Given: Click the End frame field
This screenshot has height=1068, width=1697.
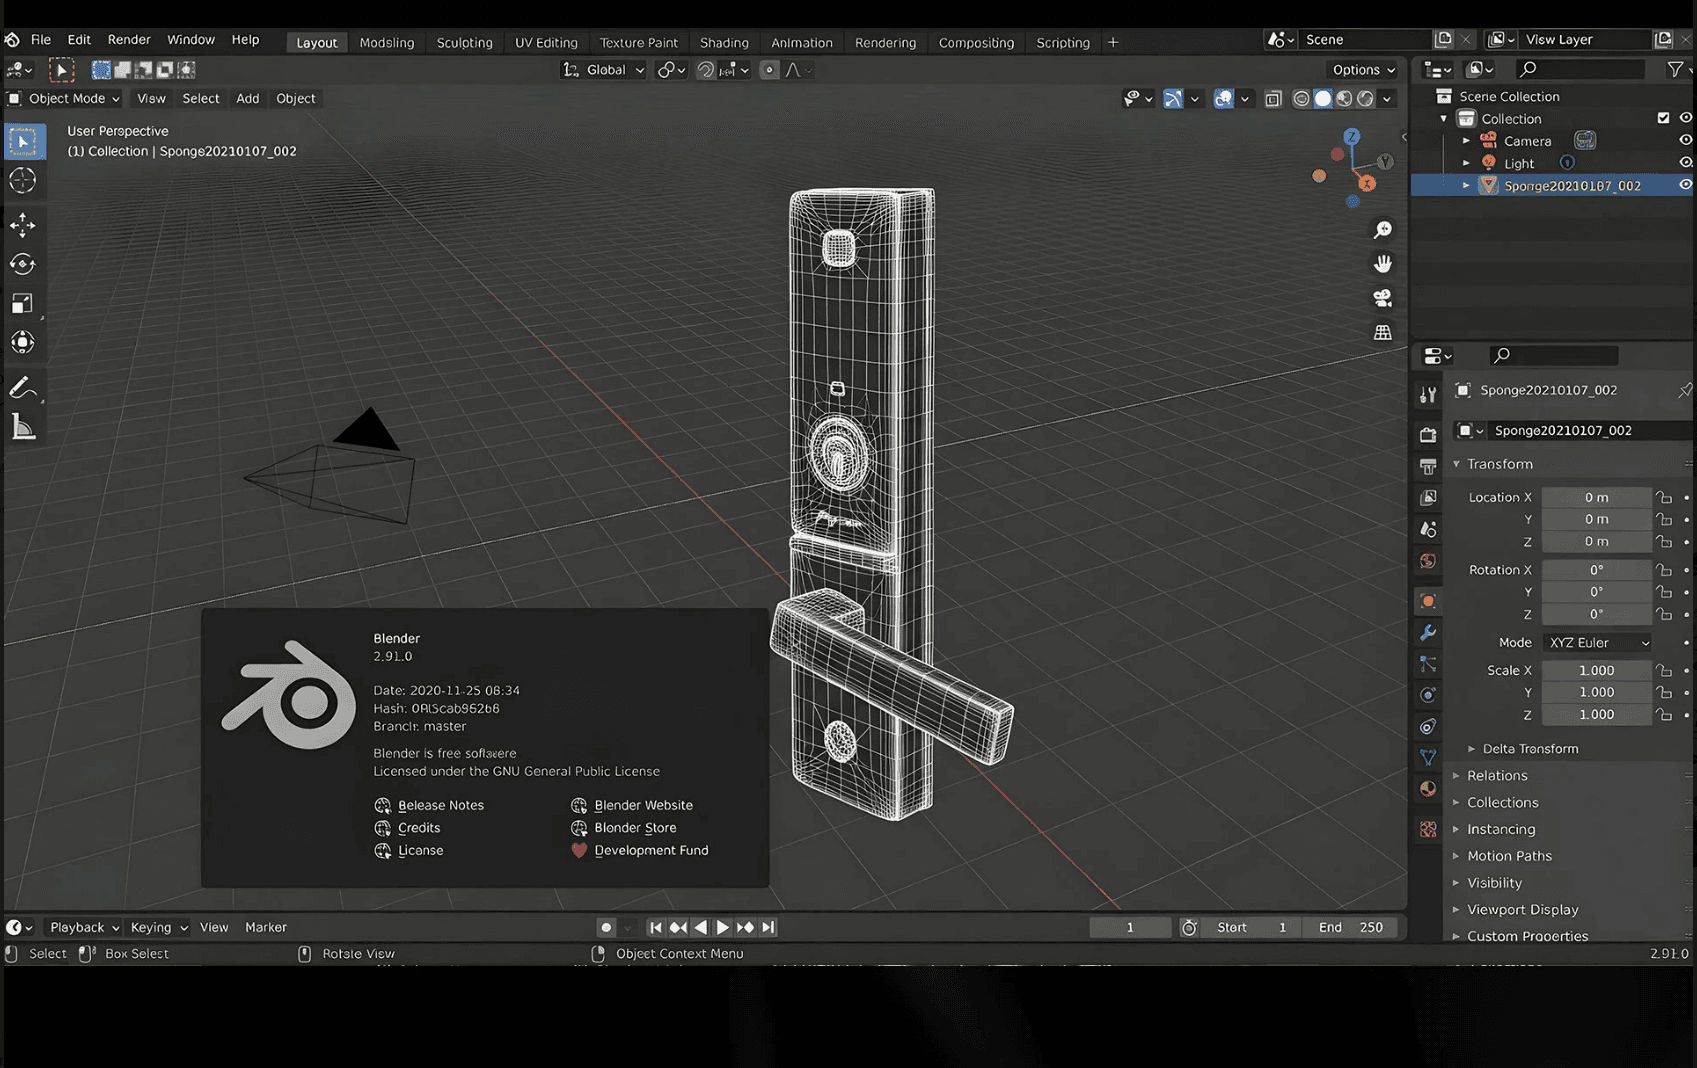Looking at the screenshot, I should 1351,927.
